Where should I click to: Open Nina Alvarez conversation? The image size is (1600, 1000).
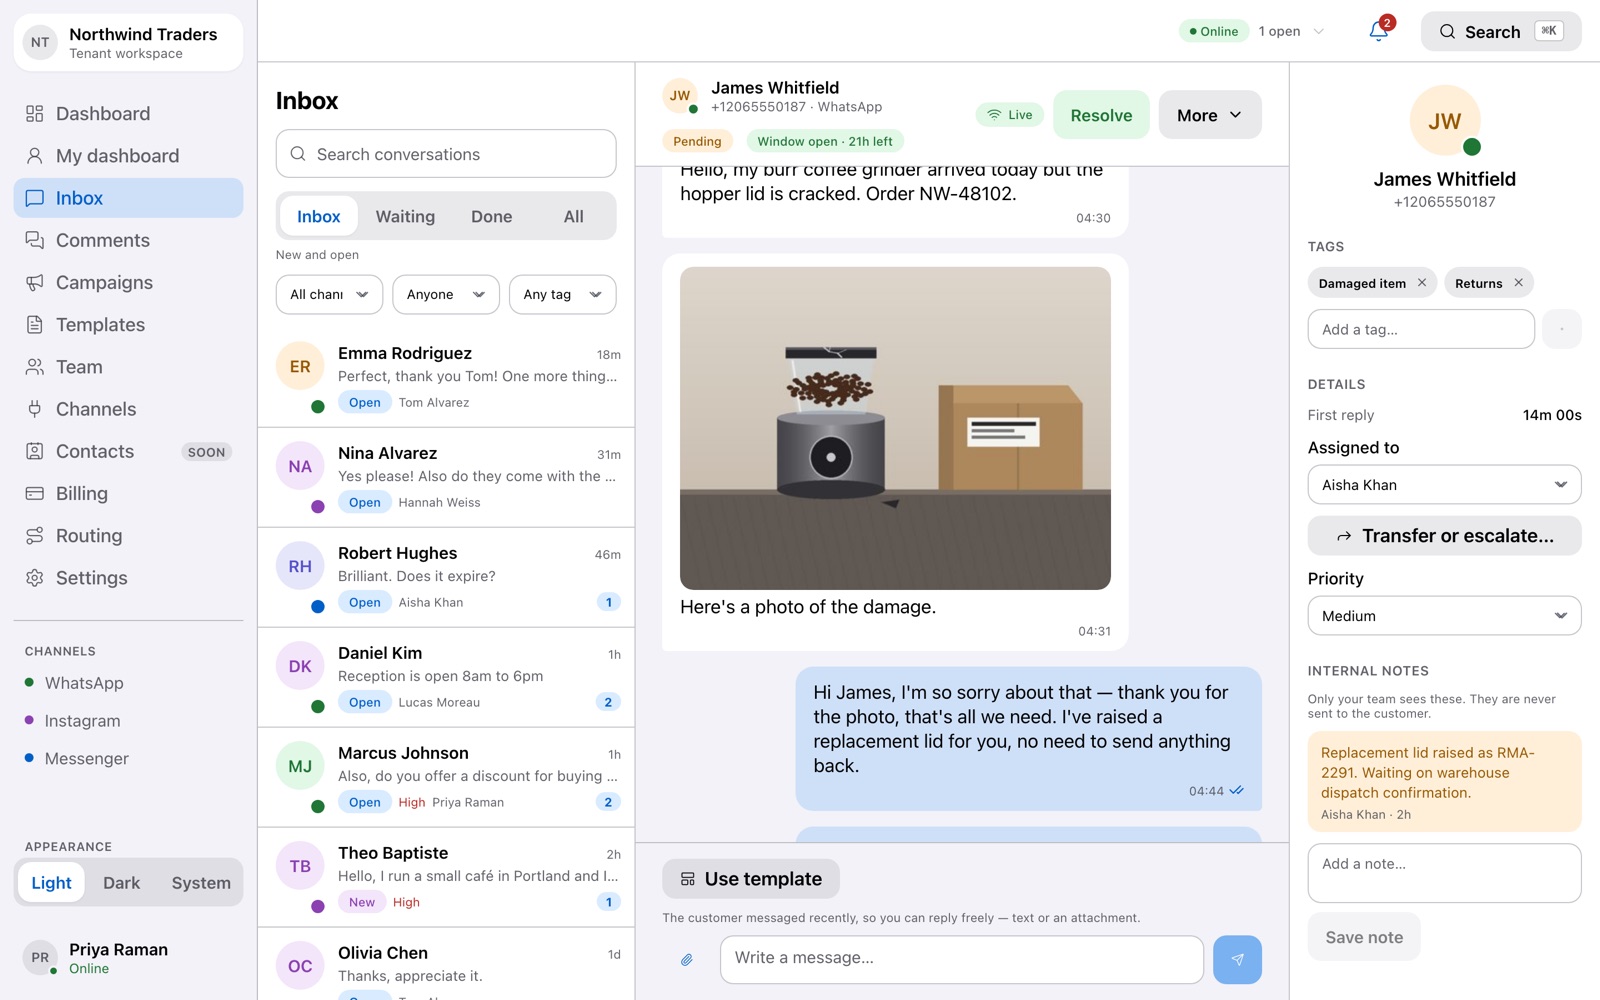(446, 478)
